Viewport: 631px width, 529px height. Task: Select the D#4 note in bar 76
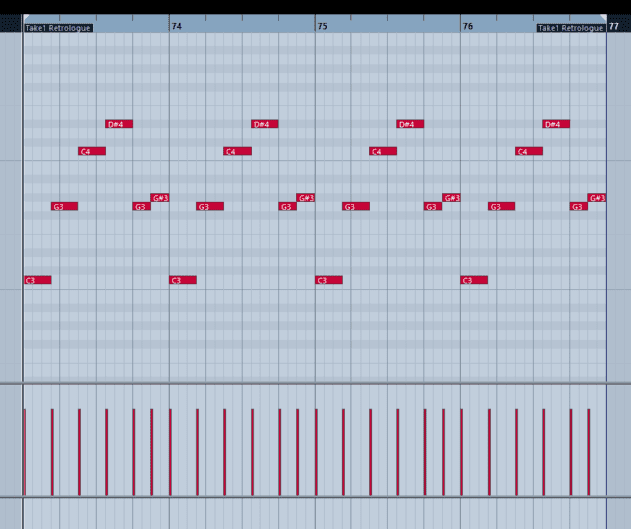tap(556, 124)
